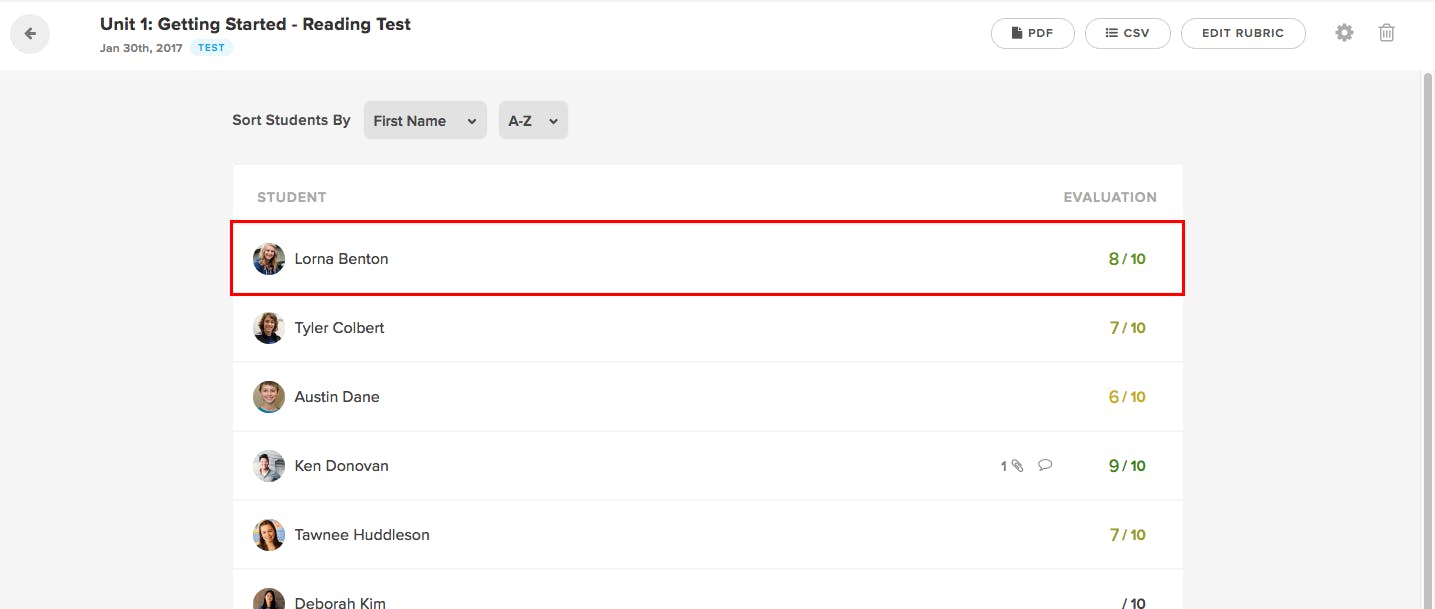Open the A-Z sort order dropdown
This screenshot has width=1435, height=609.
point(533,120)
